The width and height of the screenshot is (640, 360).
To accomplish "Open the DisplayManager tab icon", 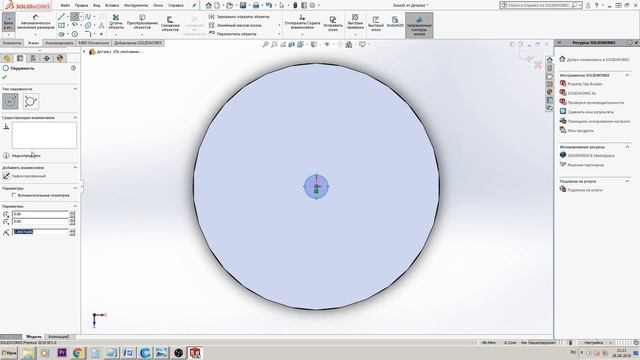I will [x=60, y=58].
